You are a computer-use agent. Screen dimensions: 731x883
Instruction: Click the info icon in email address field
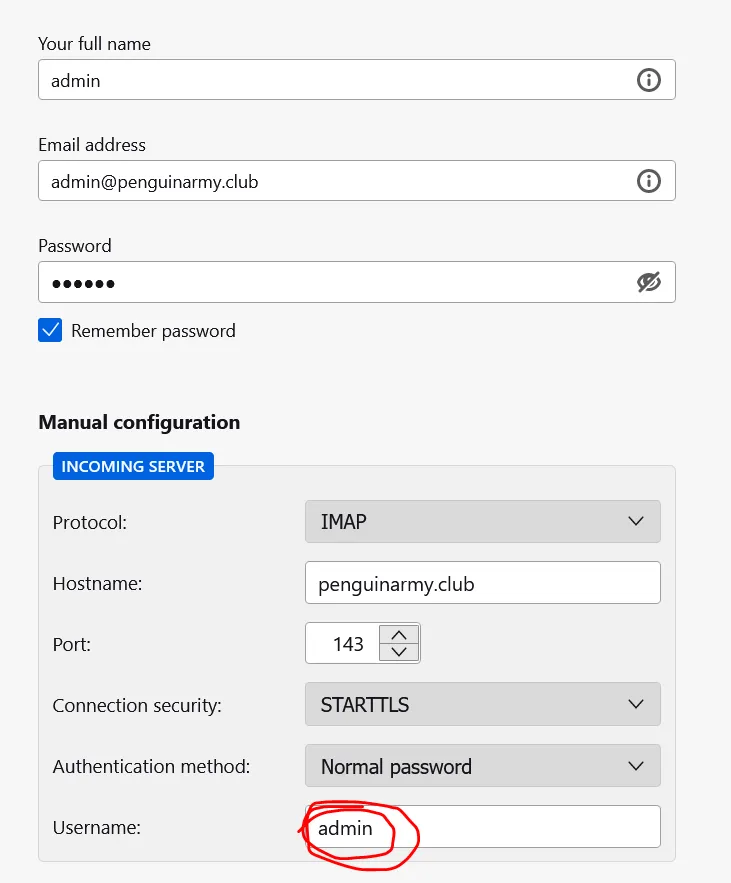[649, 181]
